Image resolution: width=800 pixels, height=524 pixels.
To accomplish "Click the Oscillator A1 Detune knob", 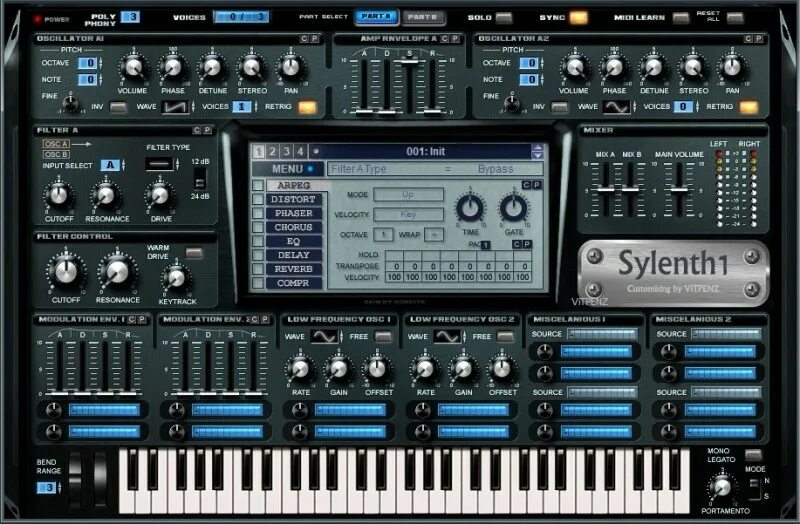I will [x=212, y=67].
